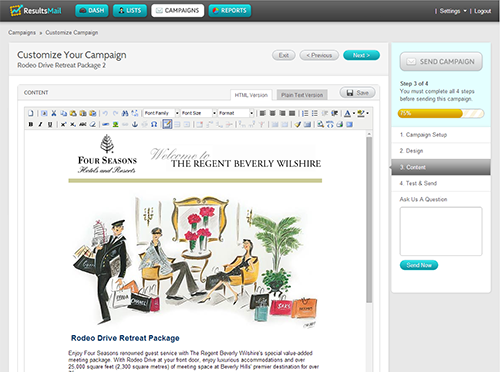Screen dimensions: 500x372
Task: Click the spellcheck checkmark icon
Action: click(x=298, y=124)
